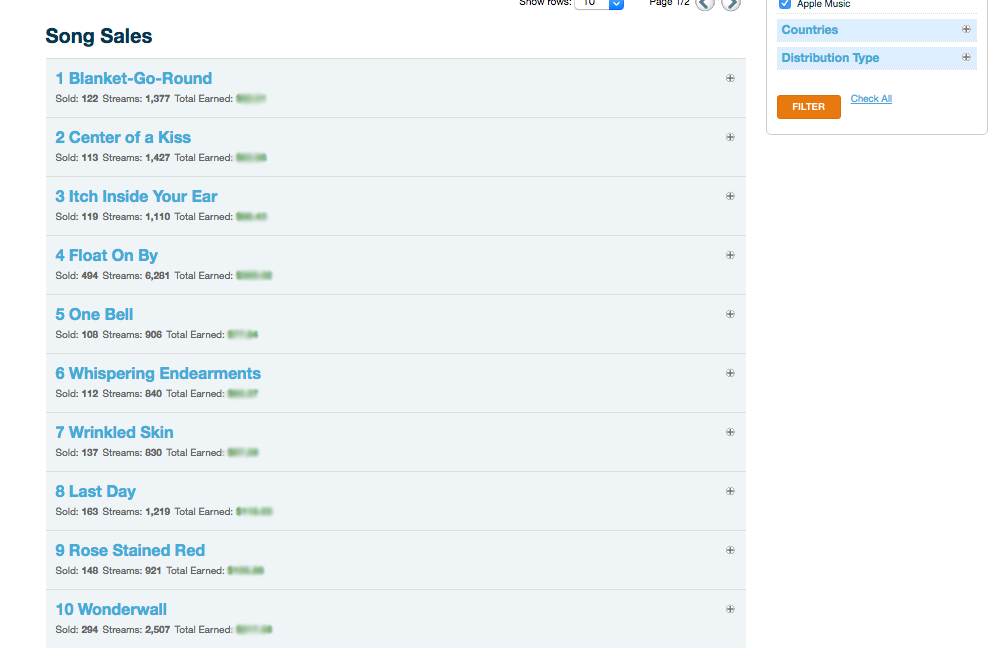
Task: Open the Center of a Kiss song
Action: (123, 137)
